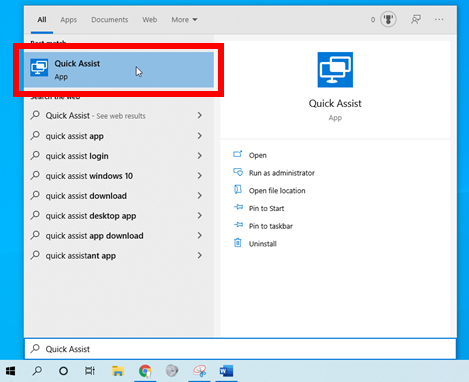469x382 pixels.
Task: Expand the 'quick assist desktop app' suggestion arrow
Action: pyautogui.click(x=200, y=216)
